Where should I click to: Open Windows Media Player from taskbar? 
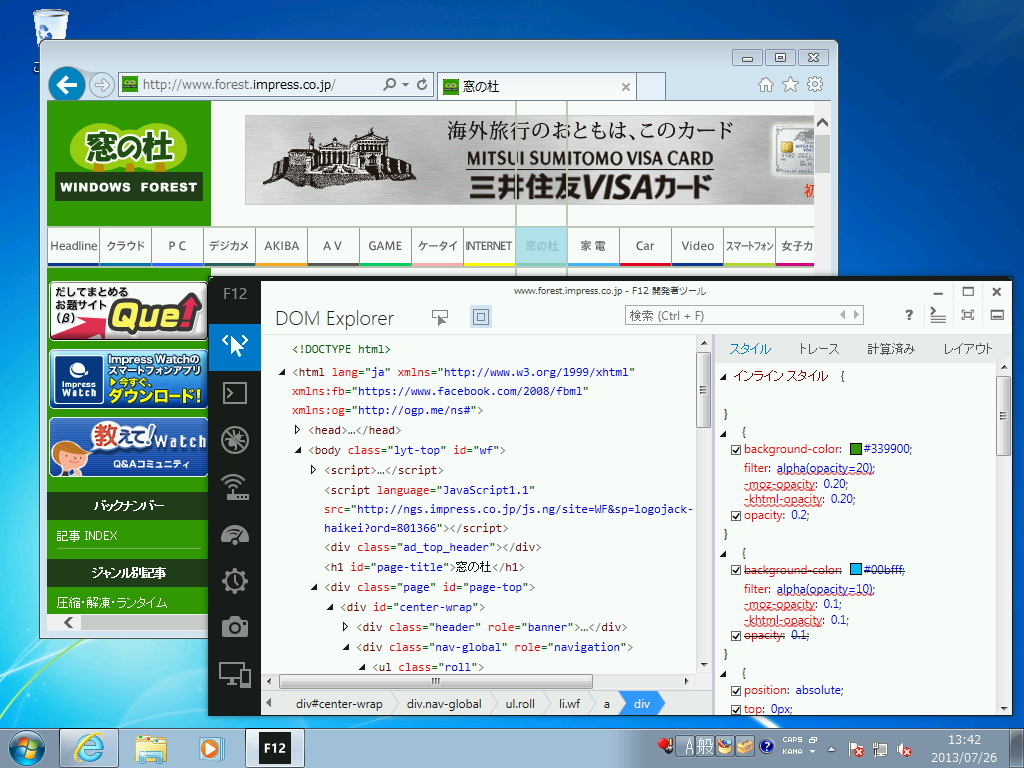211,748
